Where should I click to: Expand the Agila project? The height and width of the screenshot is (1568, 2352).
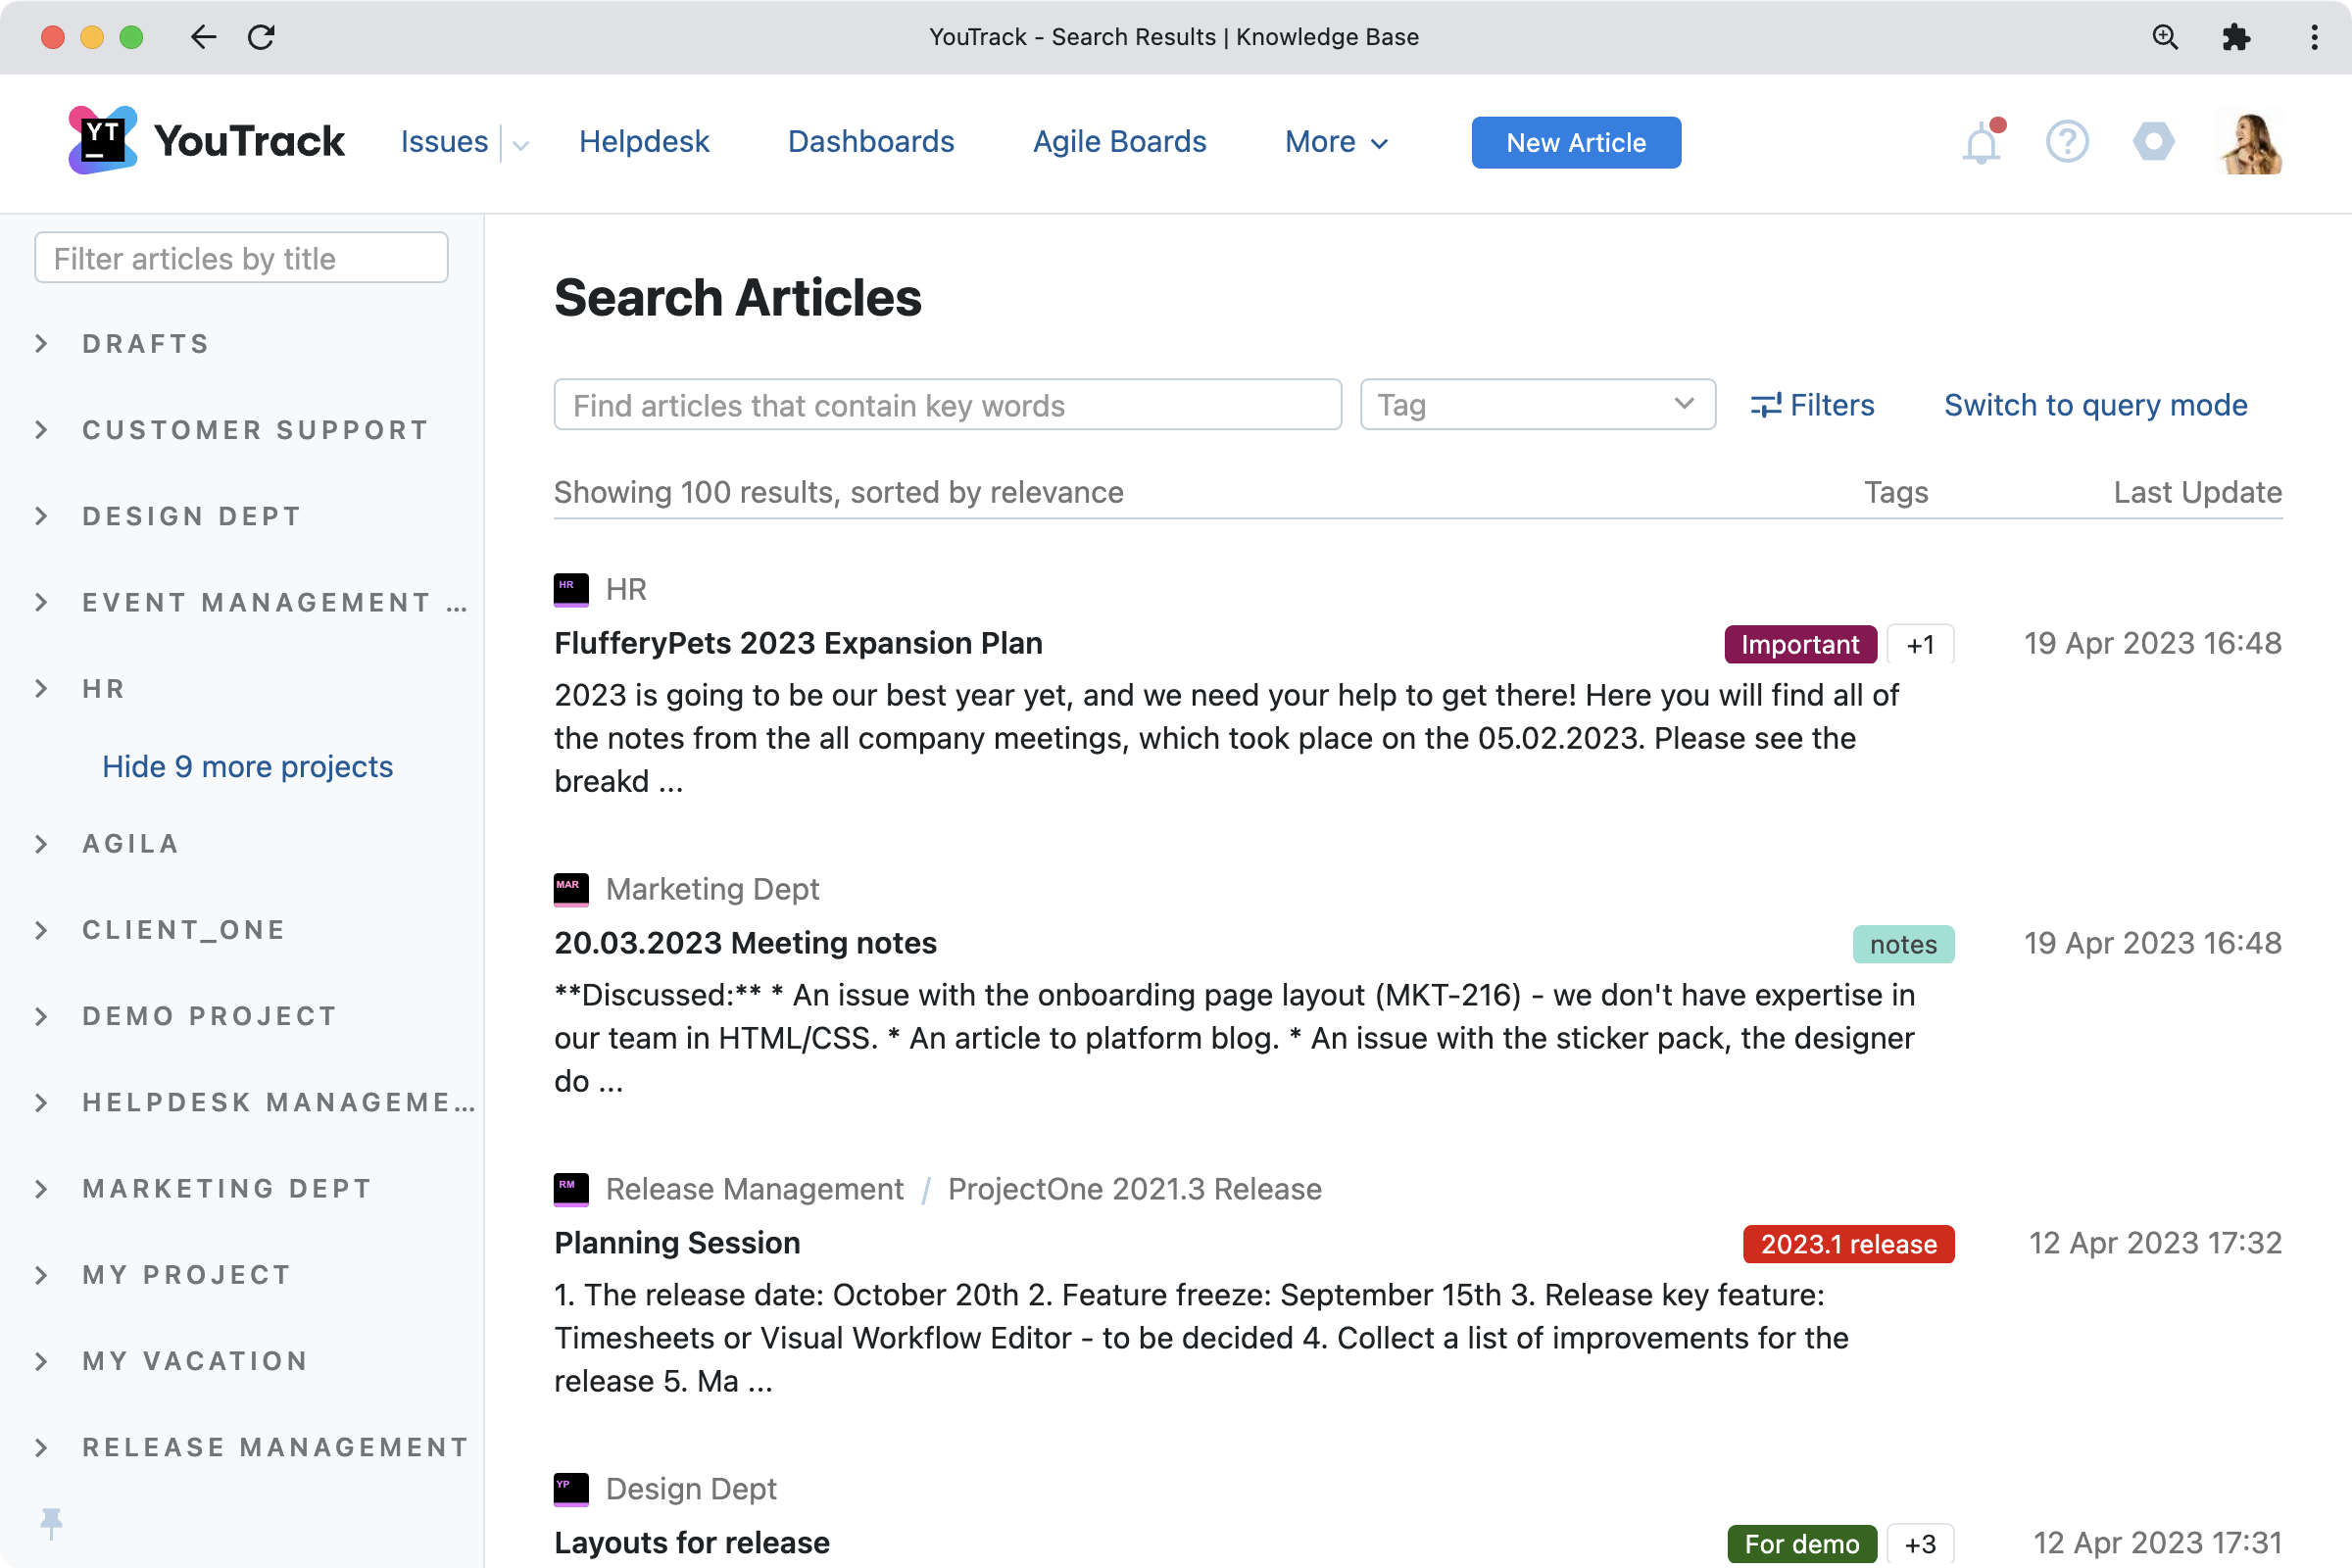[41, 844]
